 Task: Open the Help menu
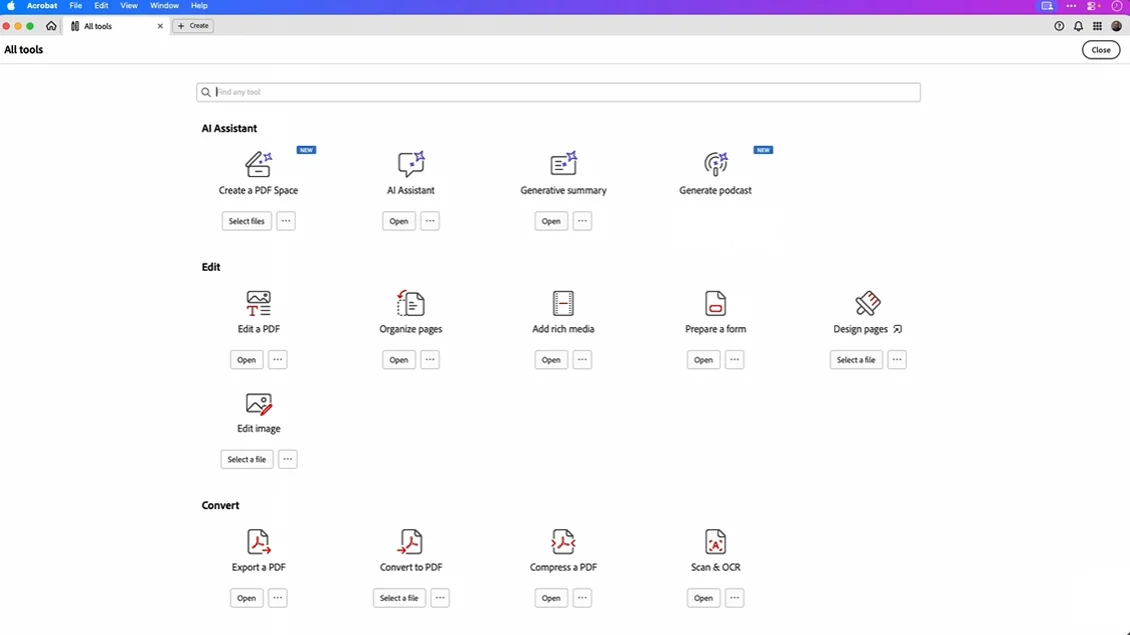click(199, 6)
